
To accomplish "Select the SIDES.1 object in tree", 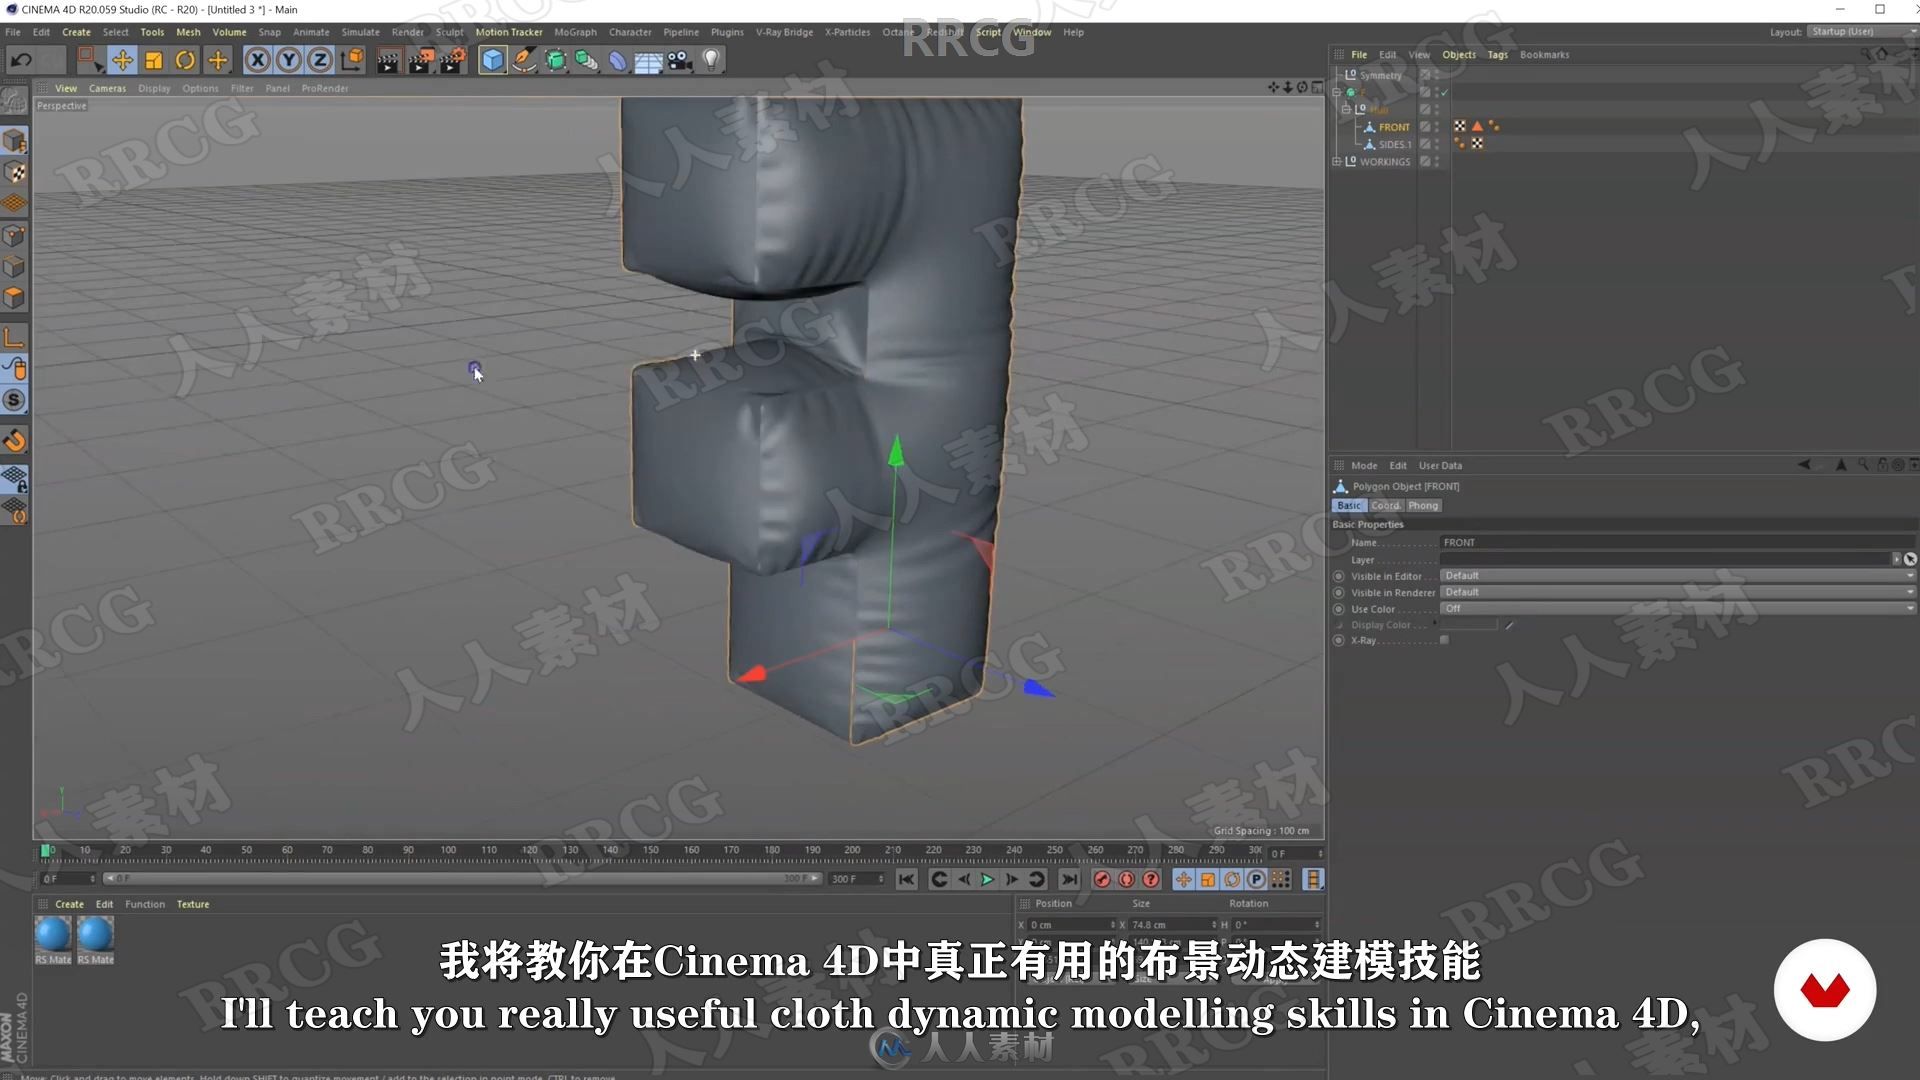I will [x=1395, y=144].
